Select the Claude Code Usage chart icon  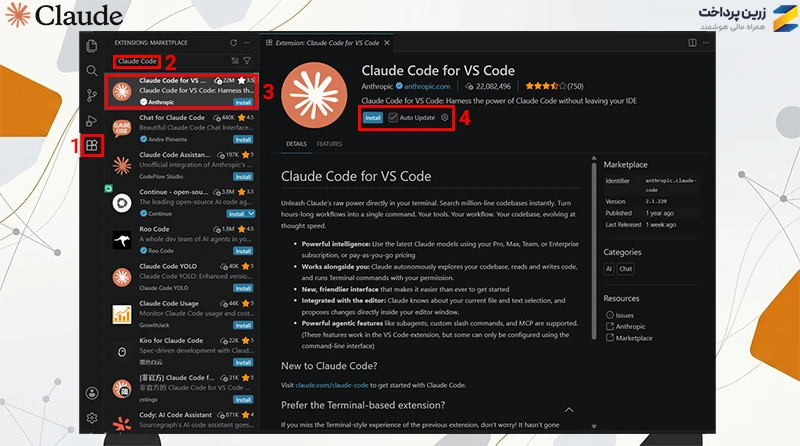(x=122, y=314)
